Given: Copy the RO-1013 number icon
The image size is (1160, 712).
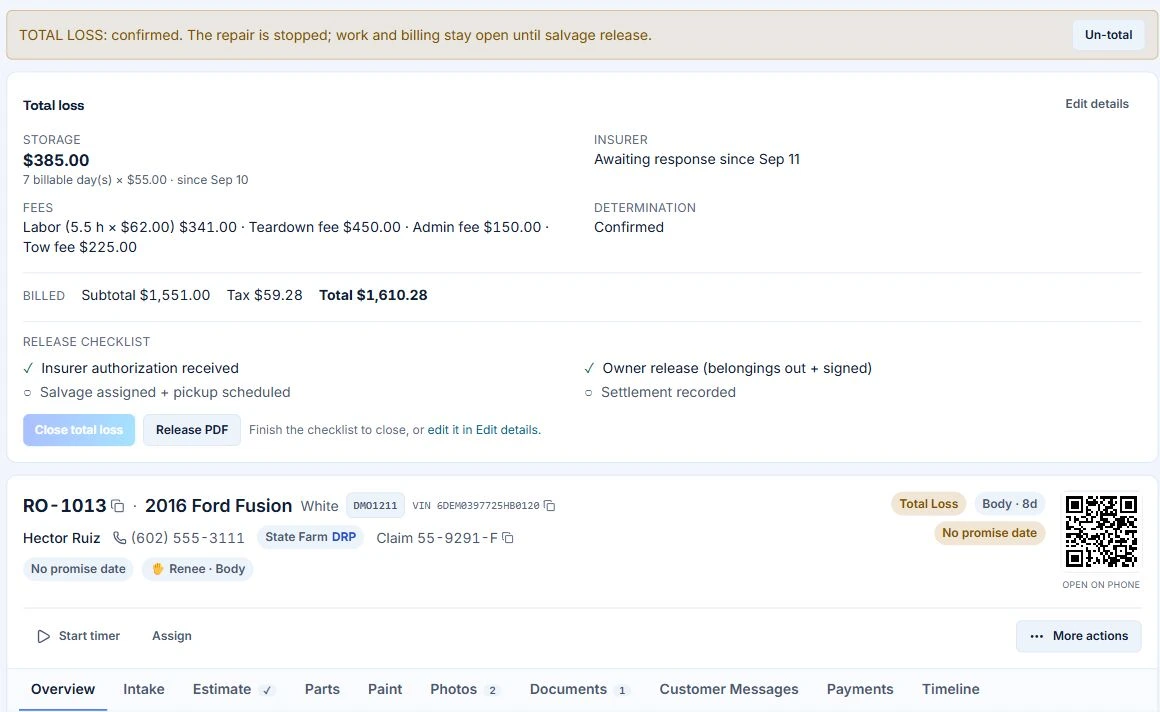Looking at the screenshot, I should click(118, 506).
